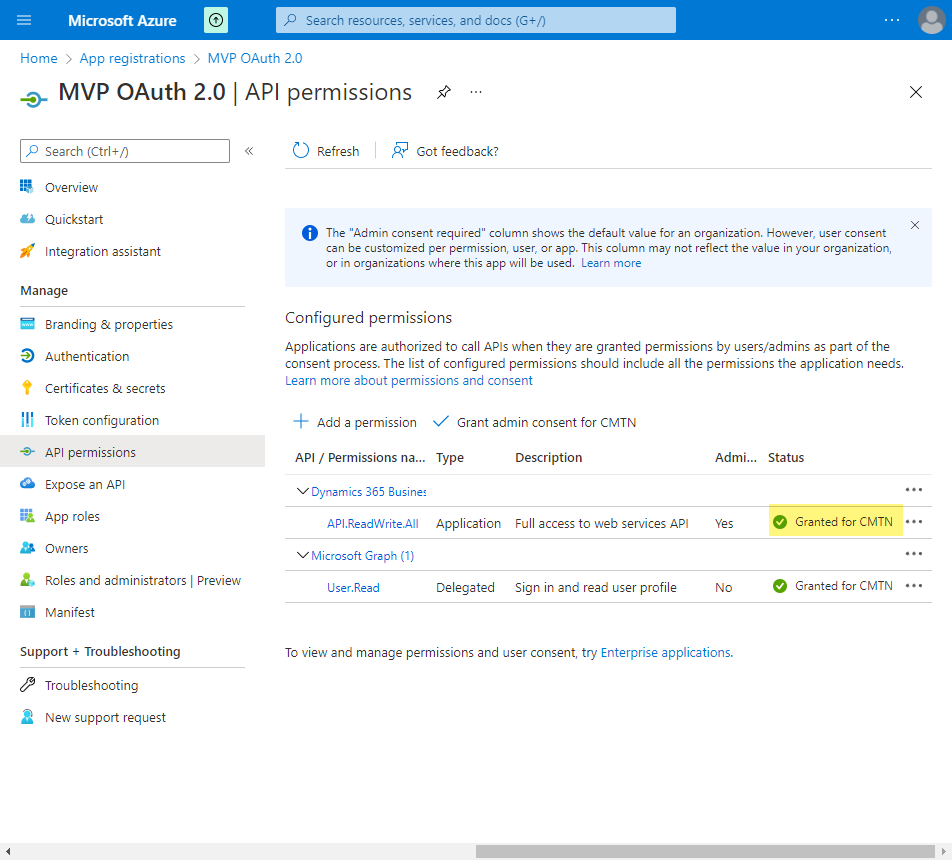Click the User.Read permission link

tap(353, 588)
